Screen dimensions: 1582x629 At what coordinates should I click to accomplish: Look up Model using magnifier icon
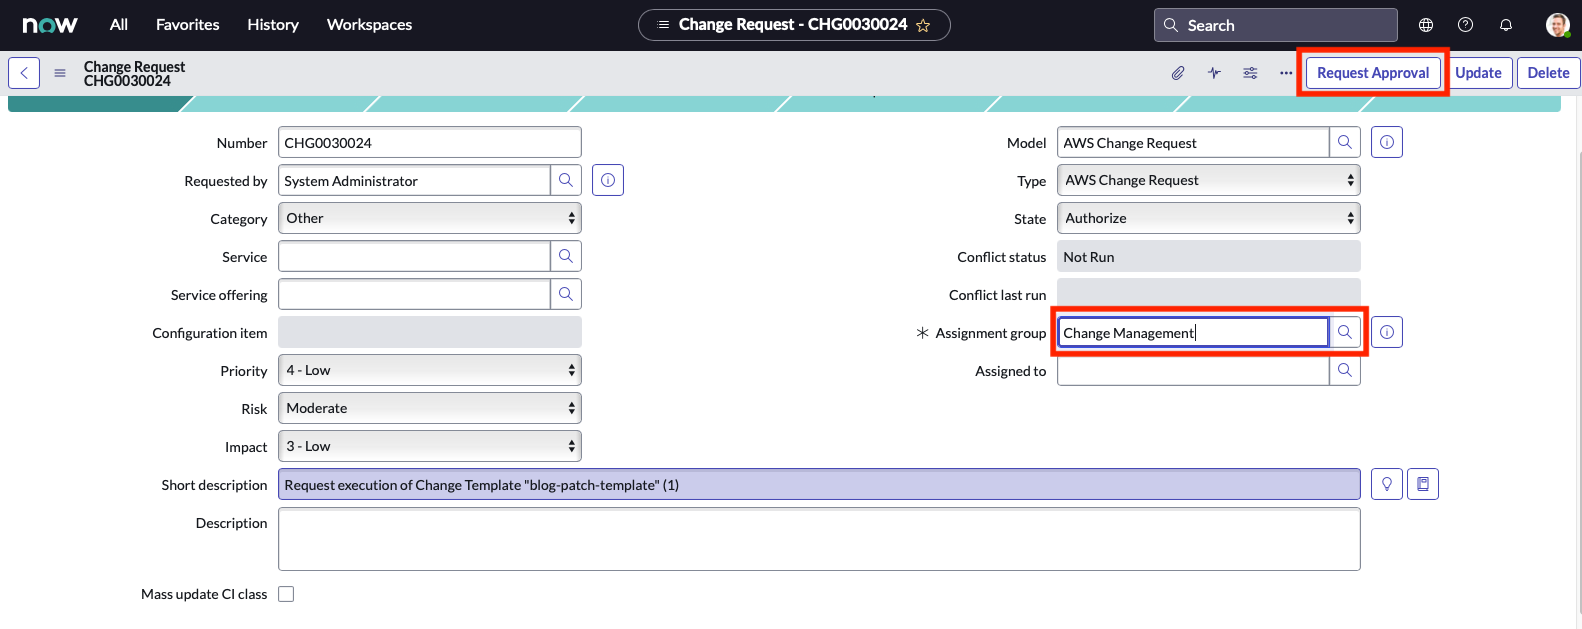click(1345, 143)
